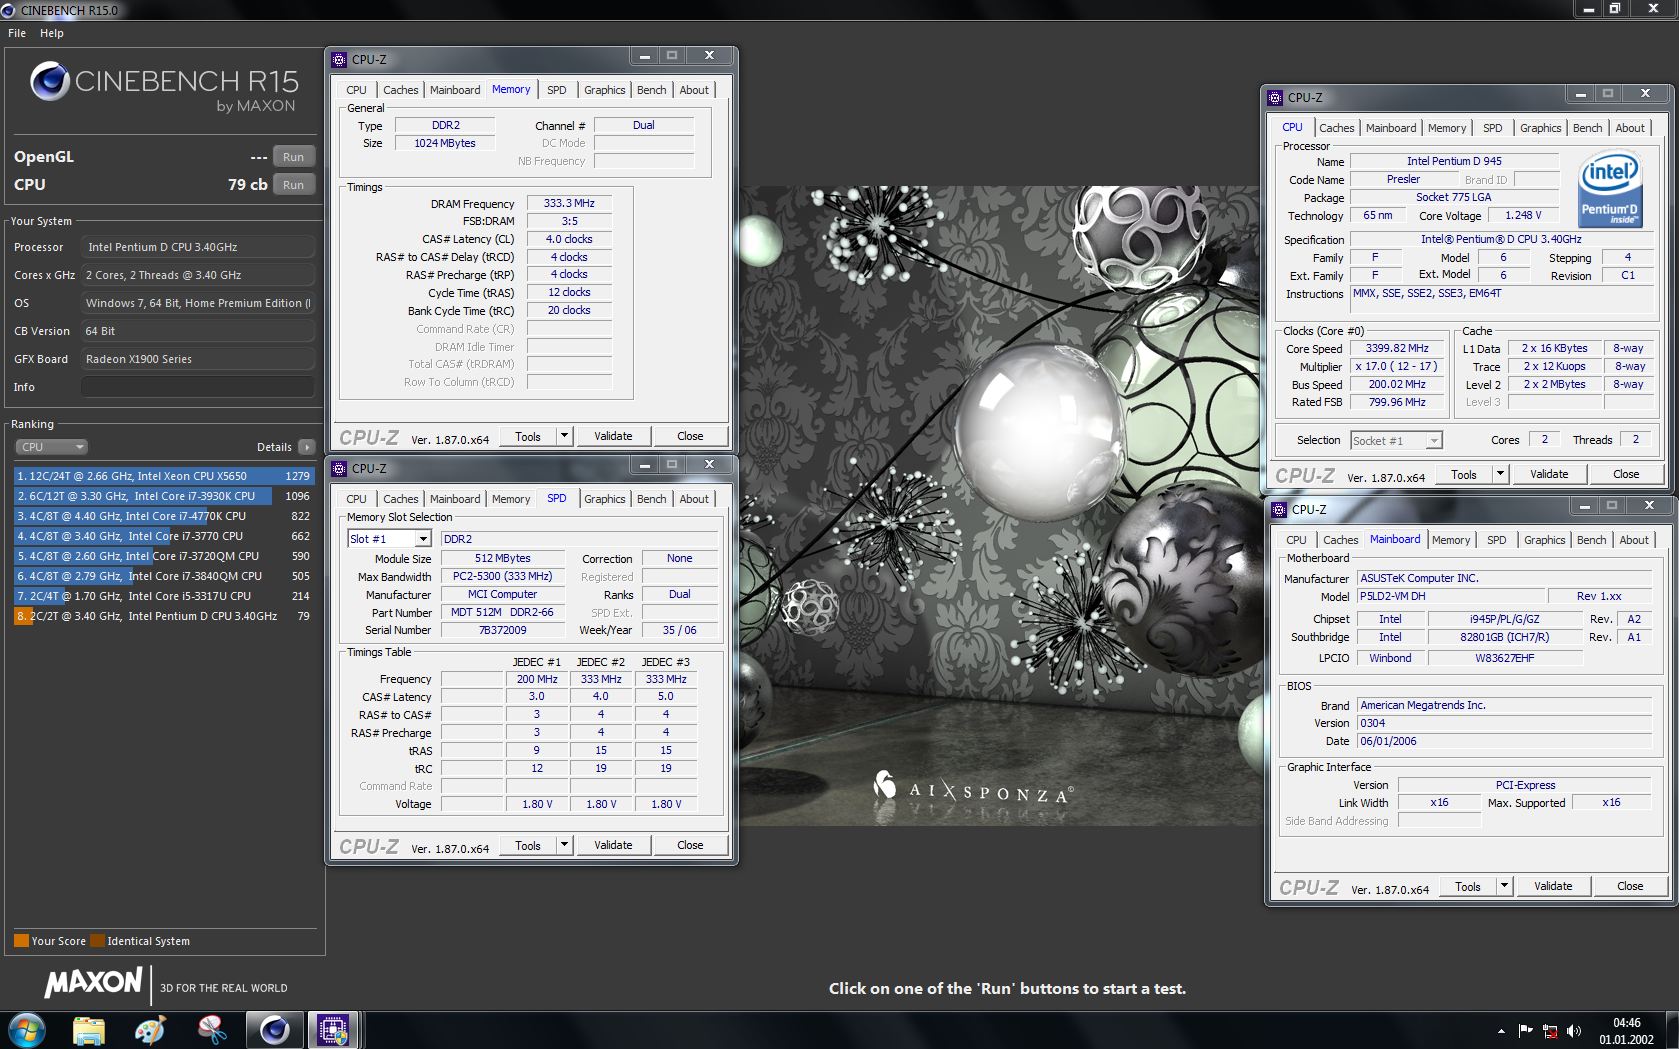1679x1049 pixels.
Task: Open CPU ranking category dropdown
Action: [52, 447]
